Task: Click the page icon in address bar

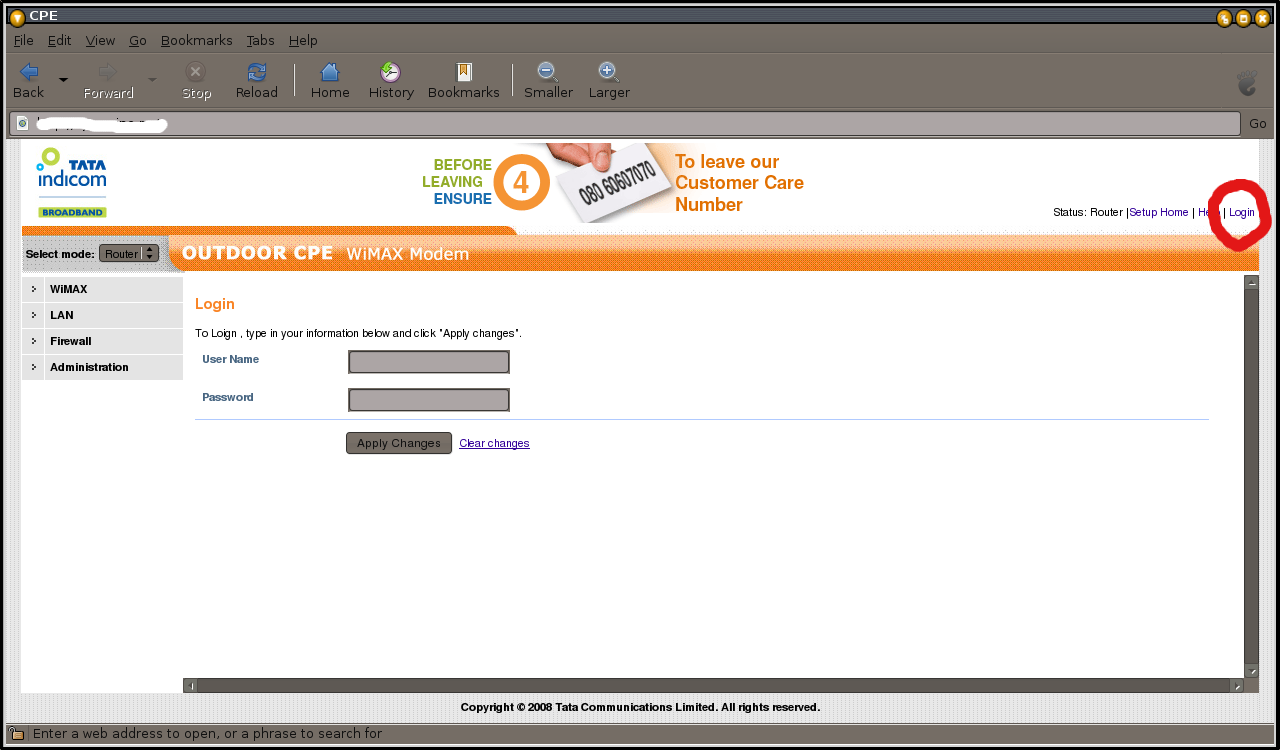Action: point(22,124)
